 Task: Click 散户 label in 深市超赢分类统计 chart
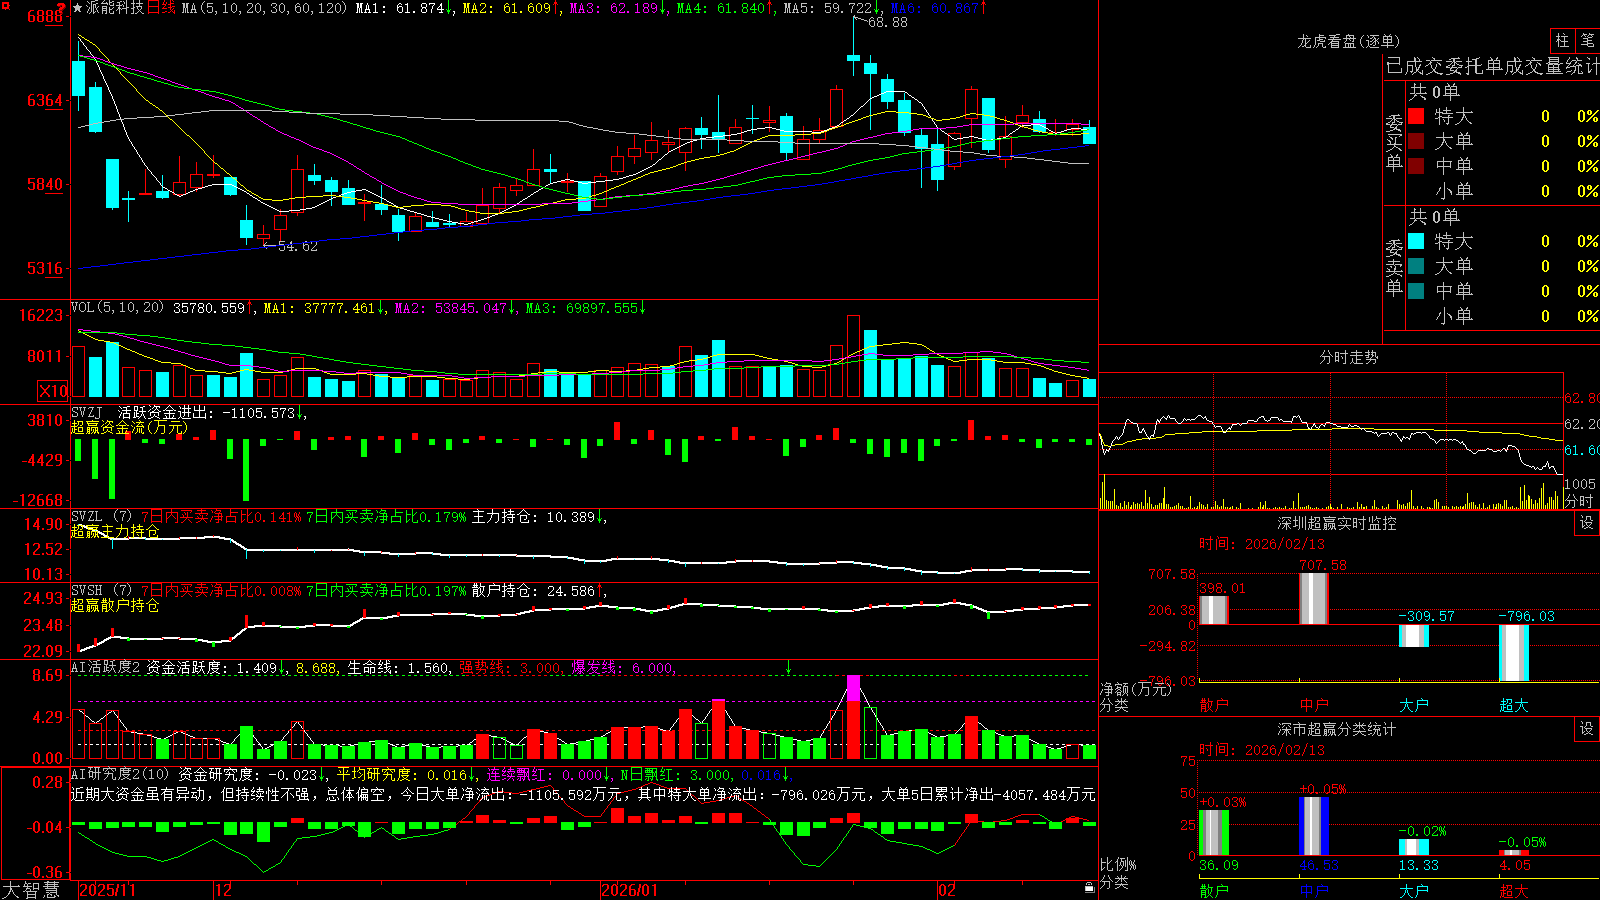(1213, 890)
